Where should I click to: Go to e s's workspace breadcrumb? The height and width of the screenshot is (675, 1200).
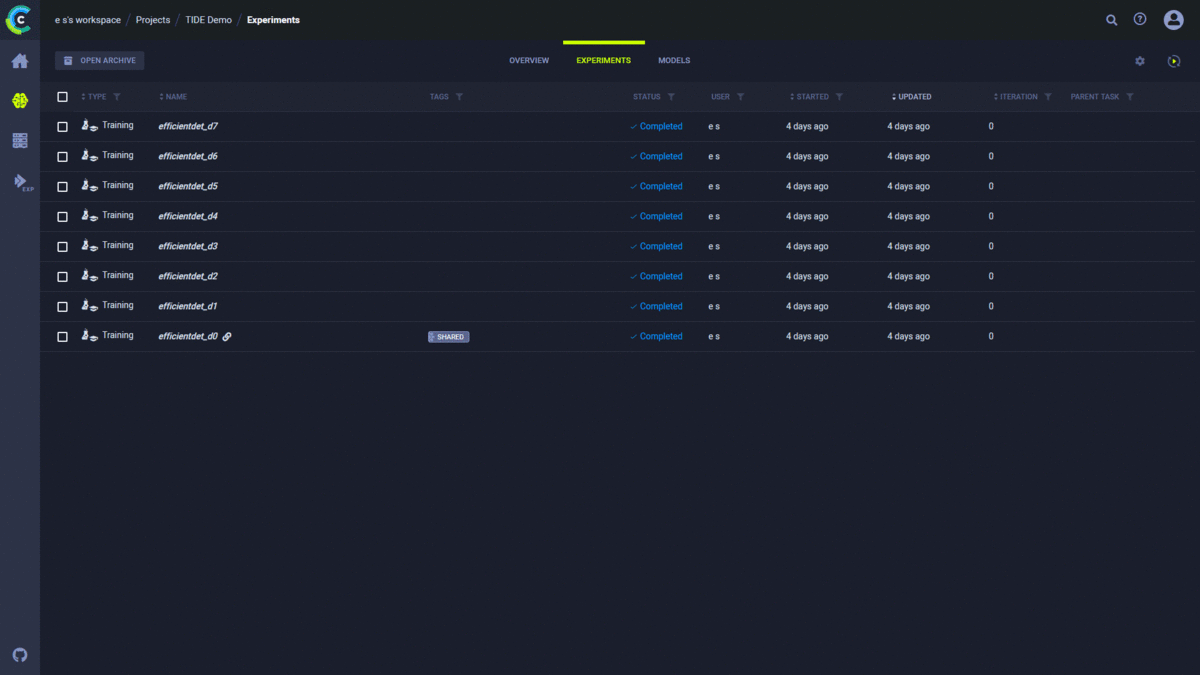point(88,20)
